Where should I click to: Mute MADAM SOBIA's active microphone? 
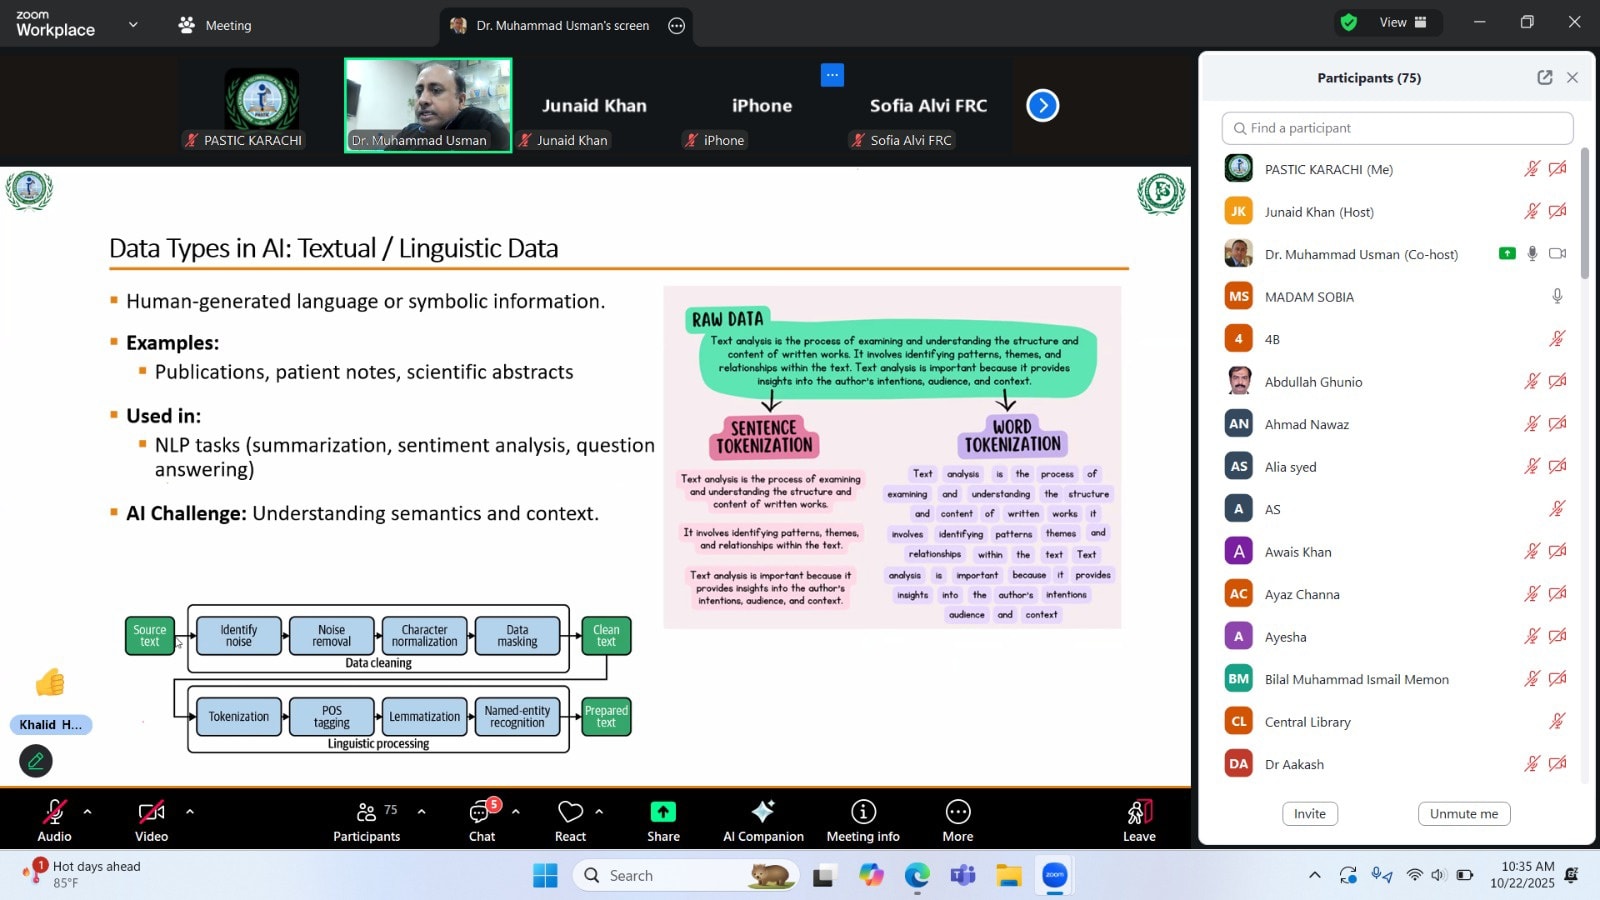pos(1556,296)
